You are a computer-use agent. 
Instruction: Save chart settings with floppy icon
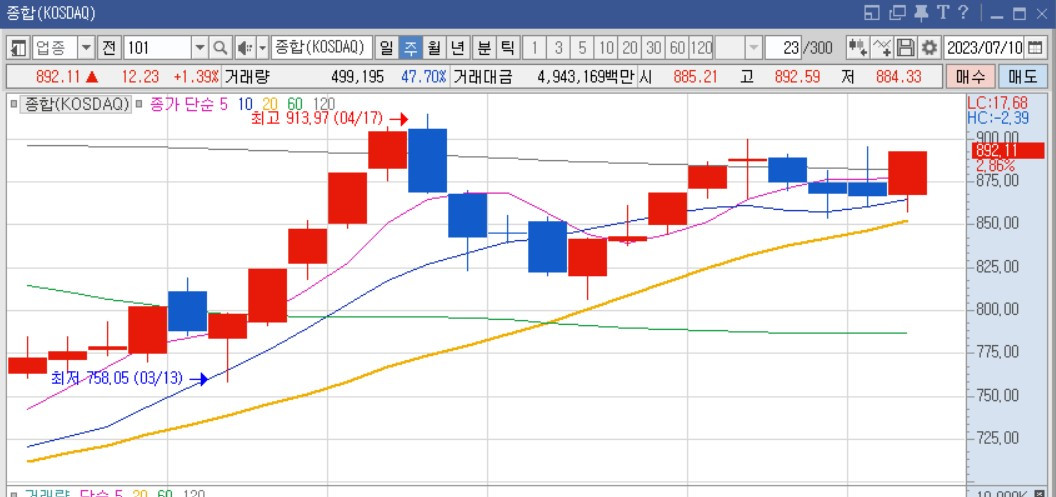(906, 48)
